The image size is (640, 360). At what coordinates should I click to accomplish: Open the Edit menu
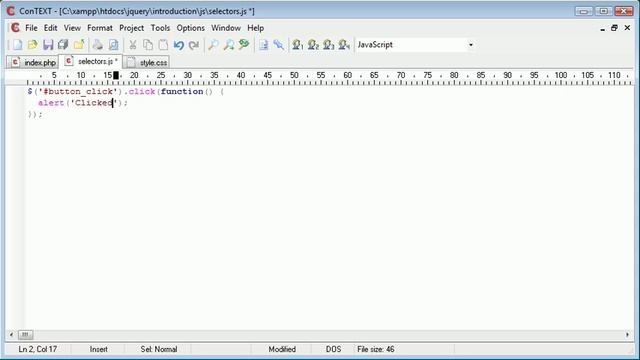[51, 28]
